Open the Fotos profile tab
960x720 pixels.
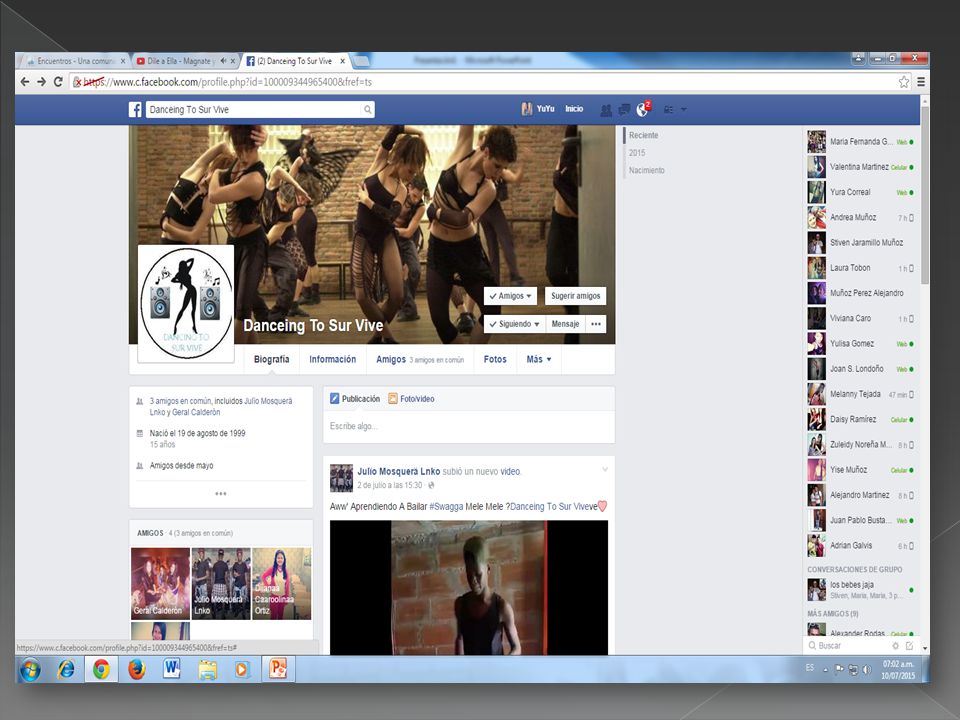click(x=495, y=359)
